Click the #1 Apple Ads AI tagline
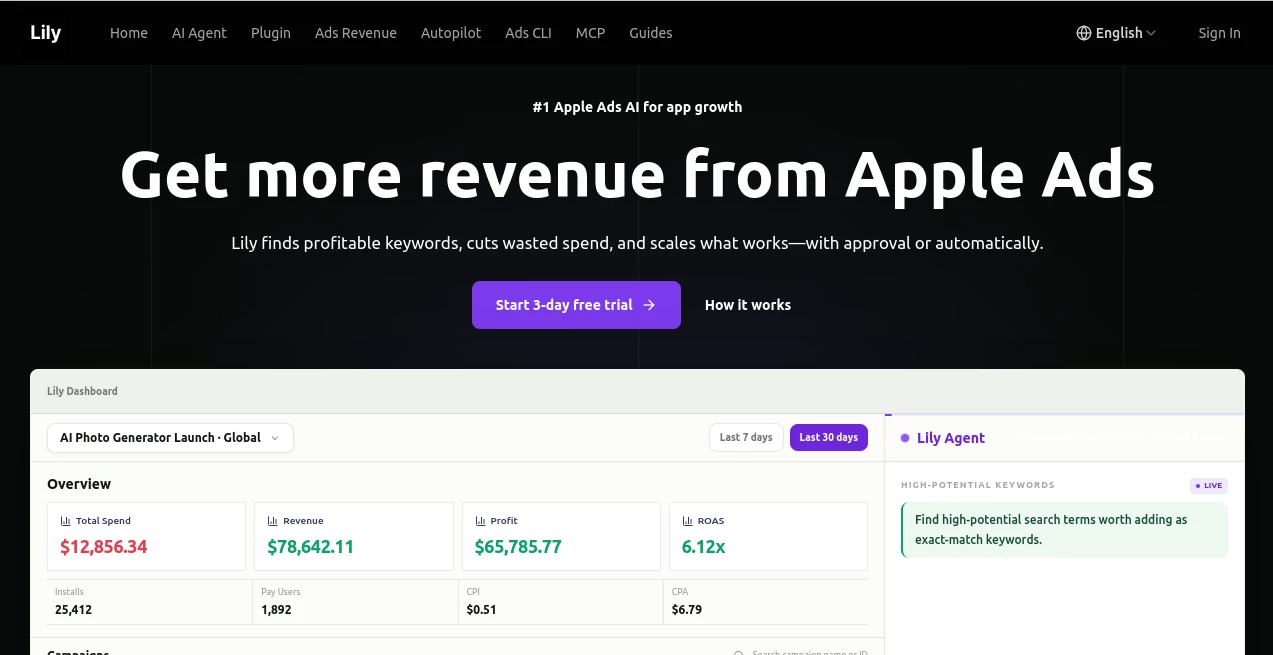Screen dimensions: 1273x655 [637, 107]
